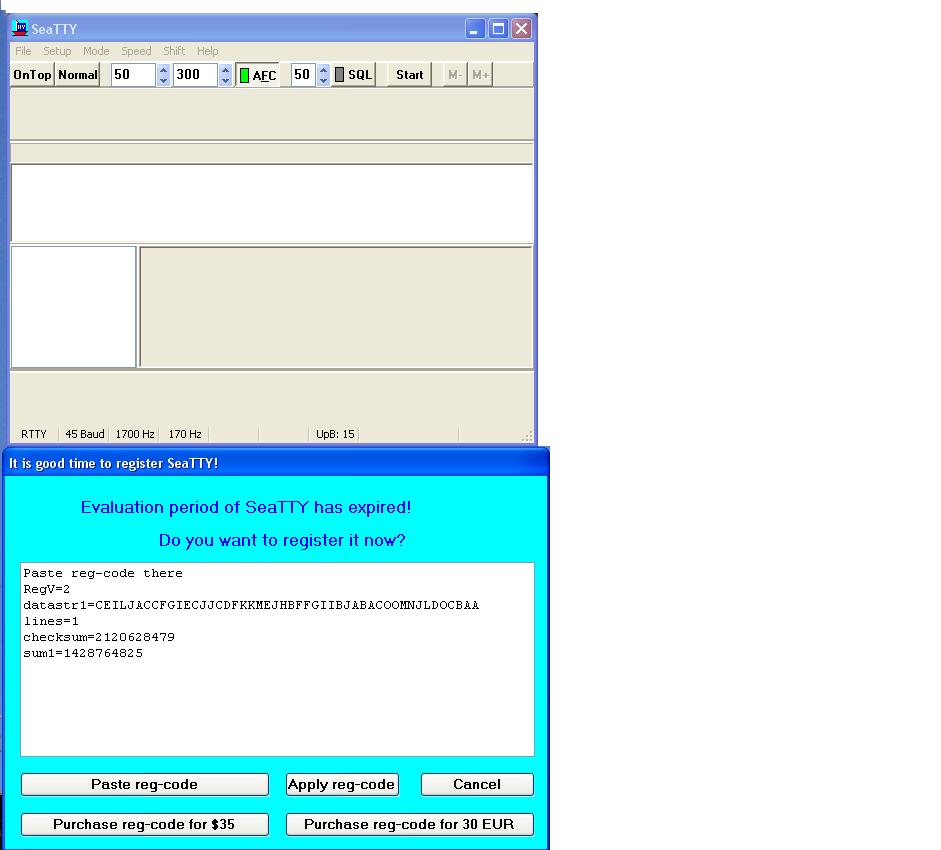Increase the 300 value with up arrow
This screenshot has height=850, width=941.
[x=225, y=70]
